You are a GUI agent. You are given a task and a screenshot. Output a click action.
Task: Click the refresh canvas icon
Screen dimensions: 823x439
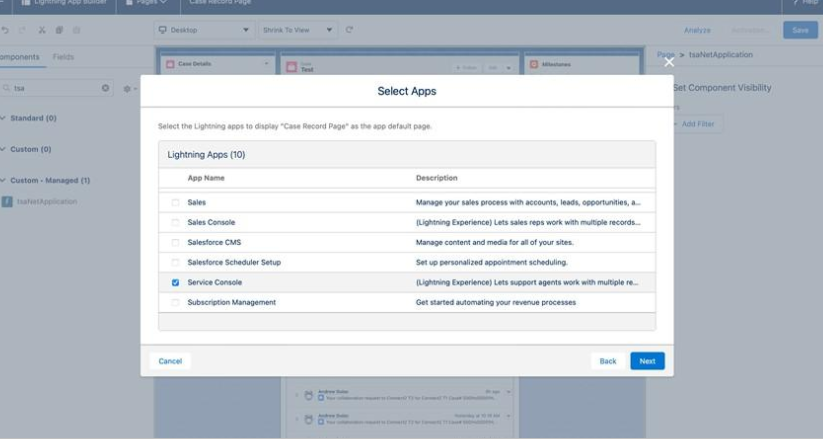(x=349, y=31)
